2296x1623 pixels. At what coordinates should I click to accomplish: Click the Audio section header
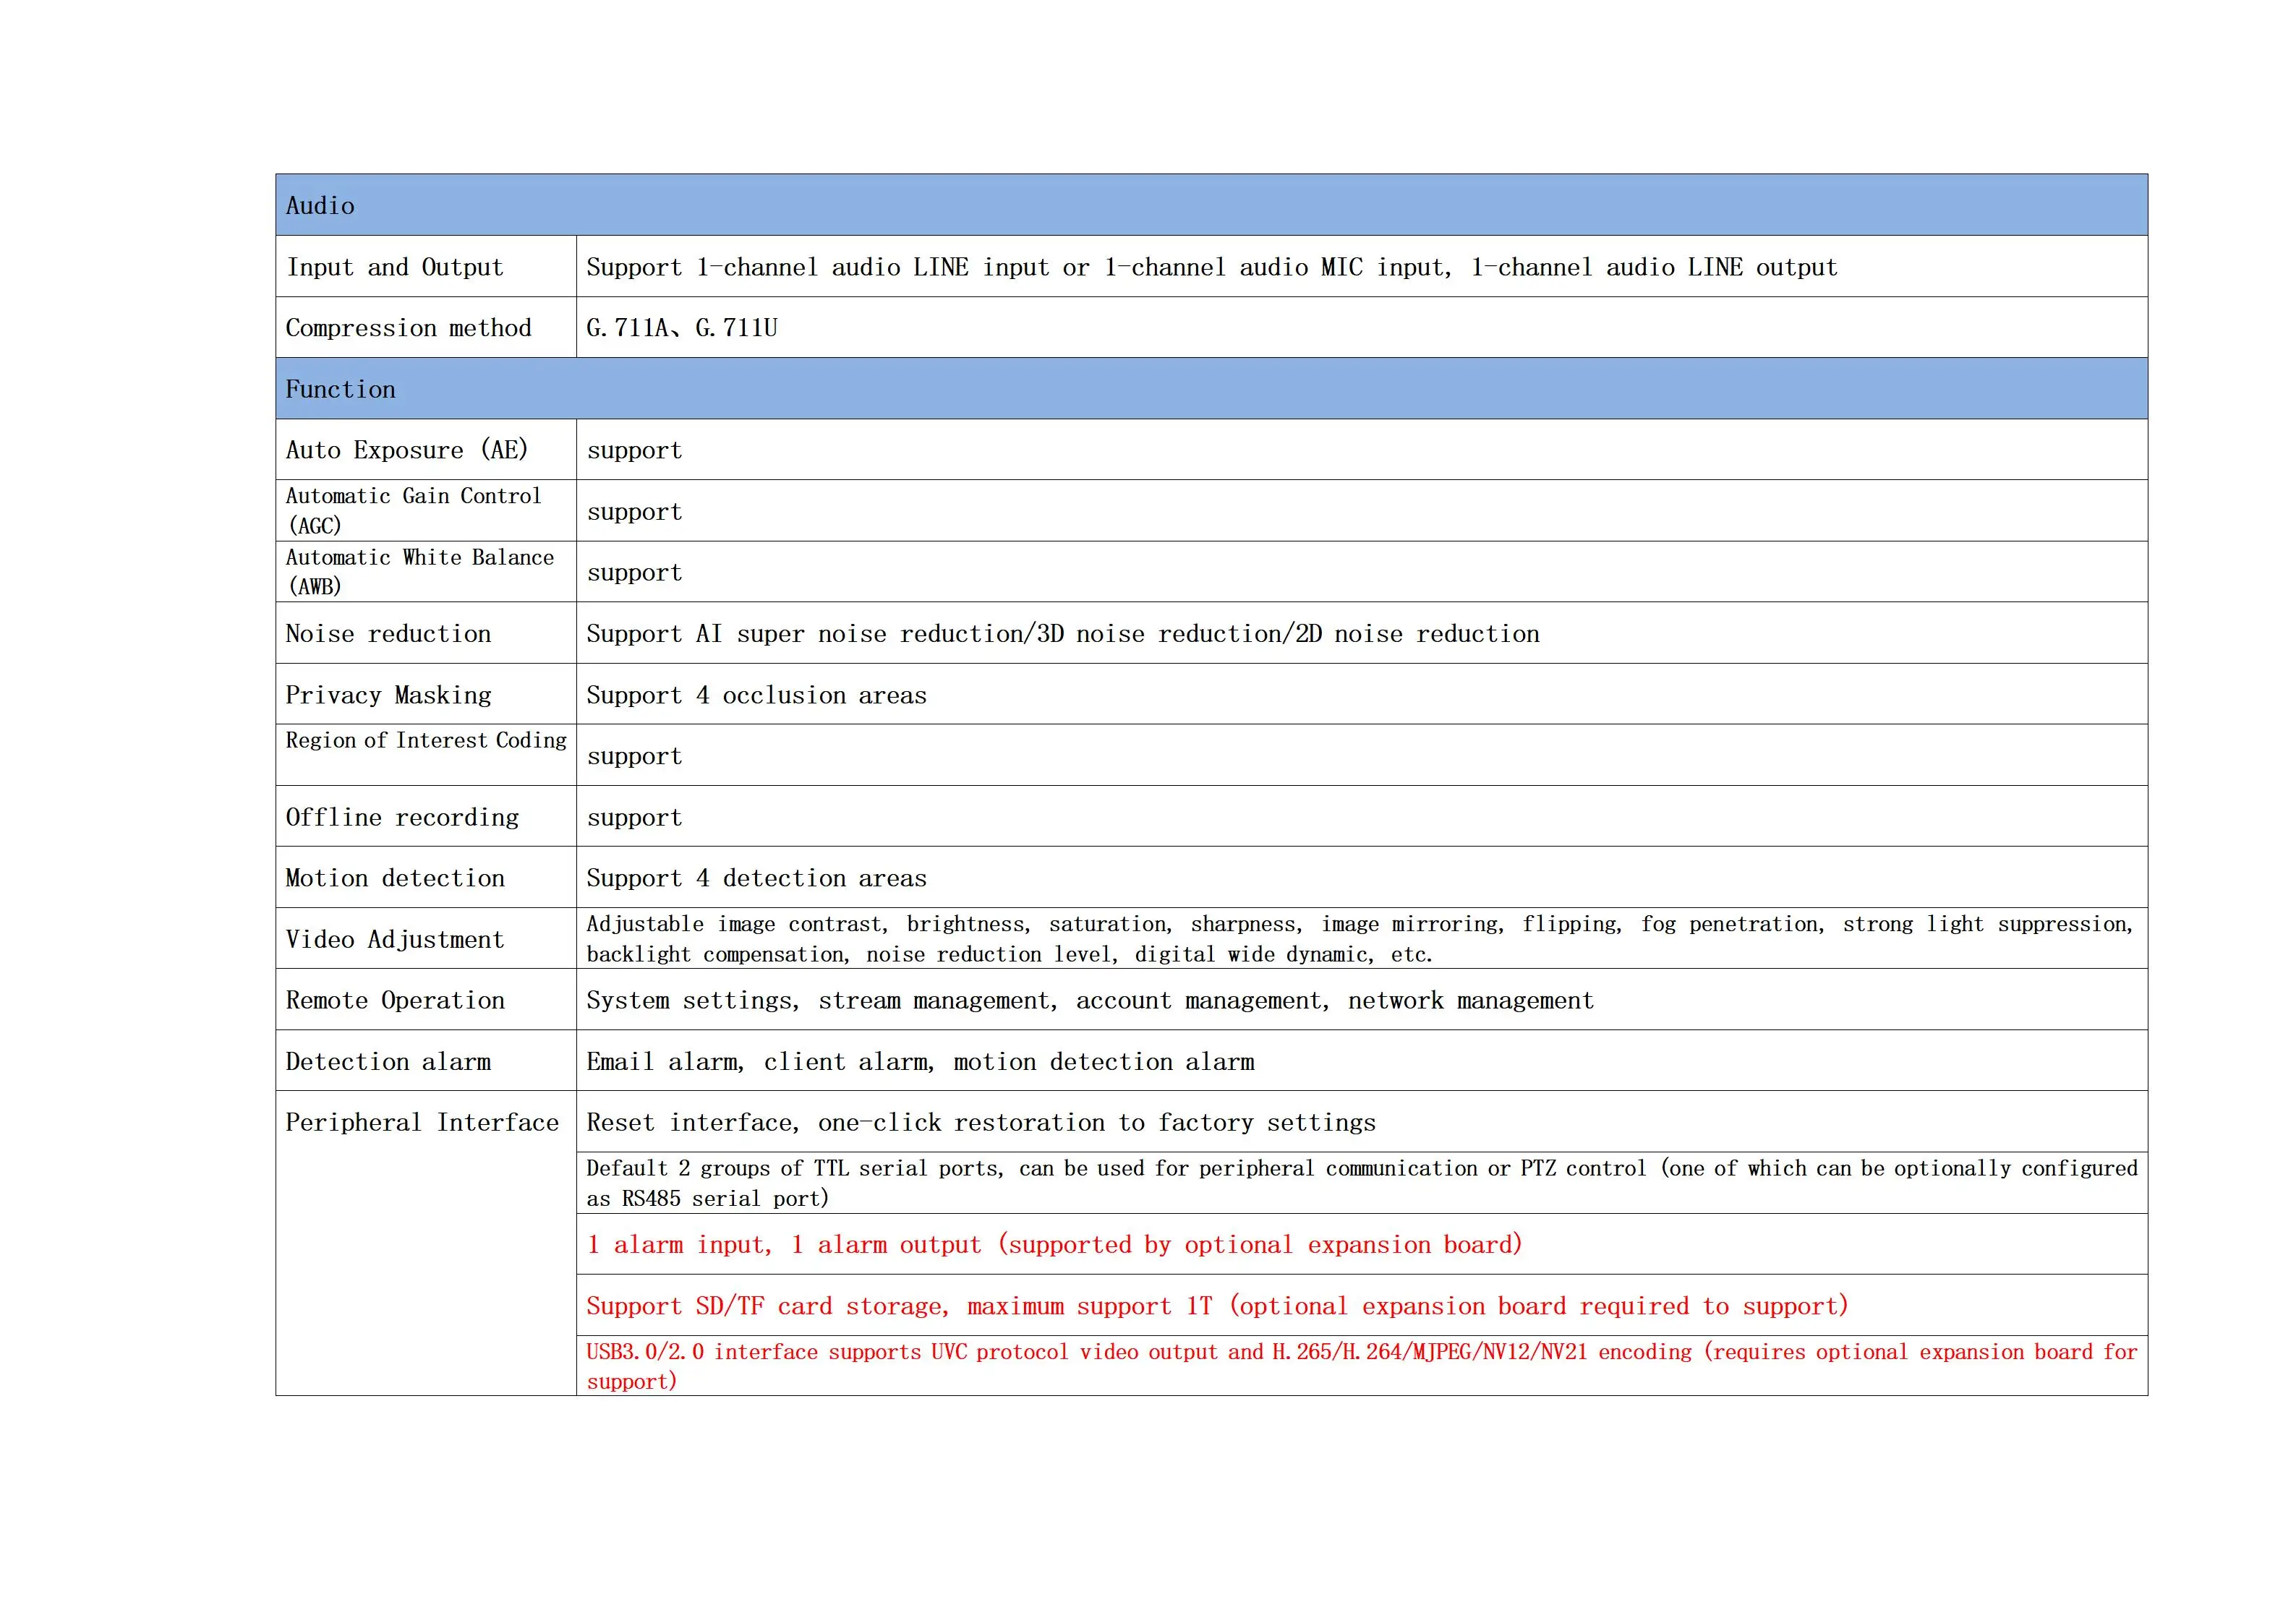pos(320,206)
